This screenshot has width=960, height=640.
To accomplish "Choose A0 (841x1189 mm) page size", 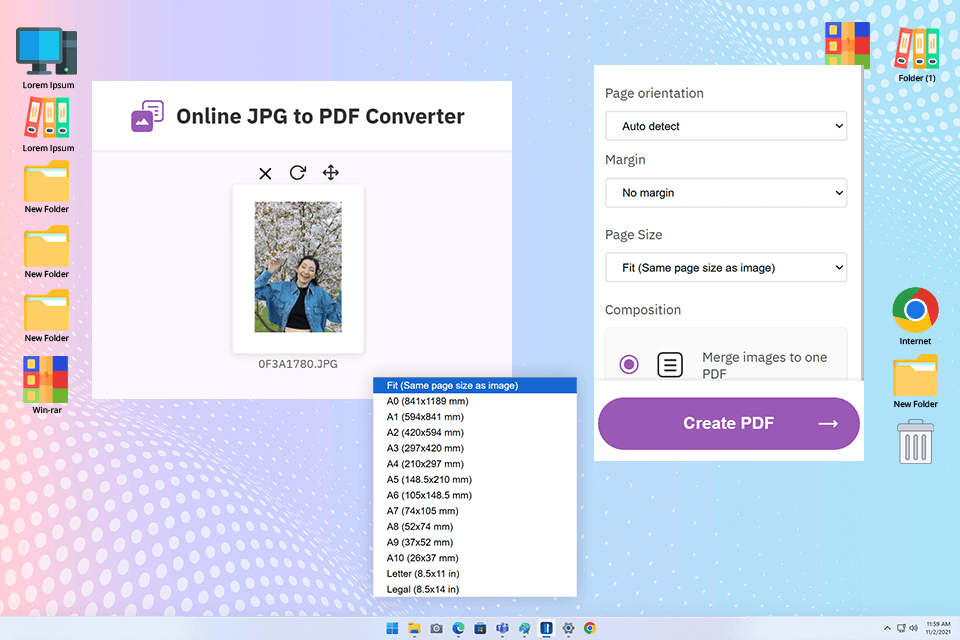I will [x=475, y=401].
